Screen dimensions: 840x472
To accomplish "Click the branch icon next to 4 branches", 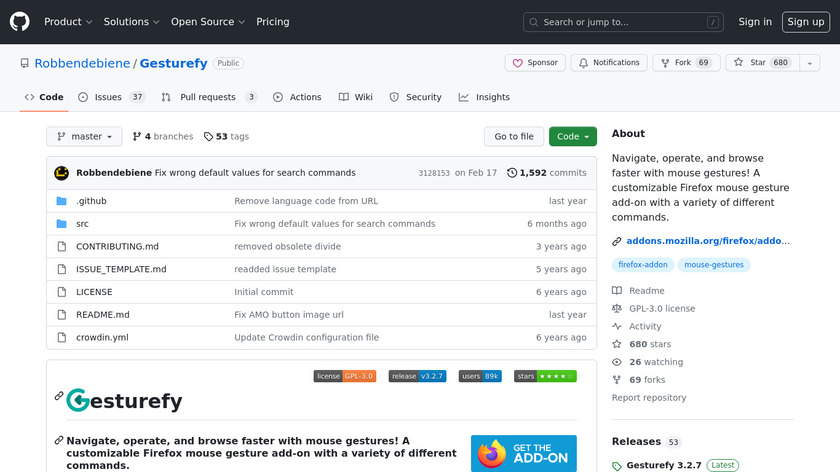I will tap(137, 137).
